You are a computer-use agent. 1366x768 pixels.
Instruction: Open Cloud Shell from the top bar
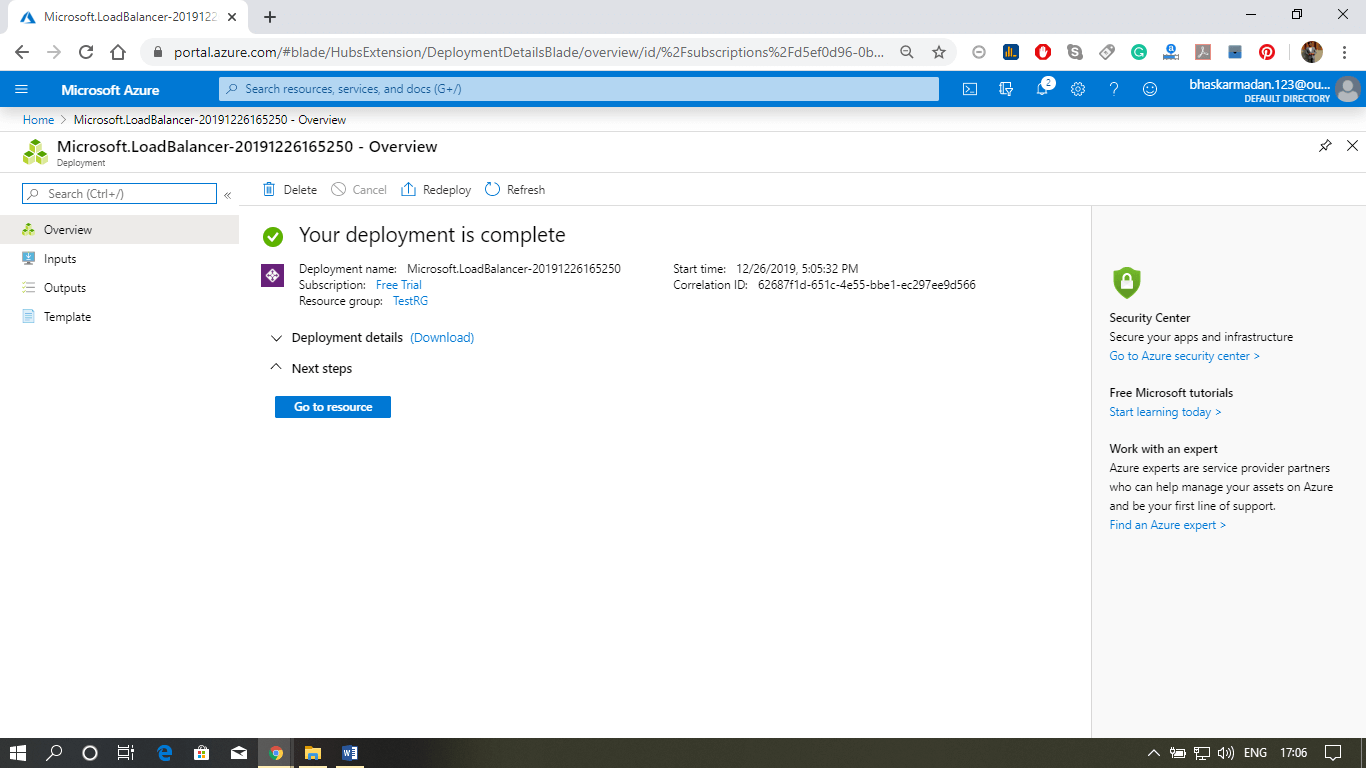pos(970,89)
